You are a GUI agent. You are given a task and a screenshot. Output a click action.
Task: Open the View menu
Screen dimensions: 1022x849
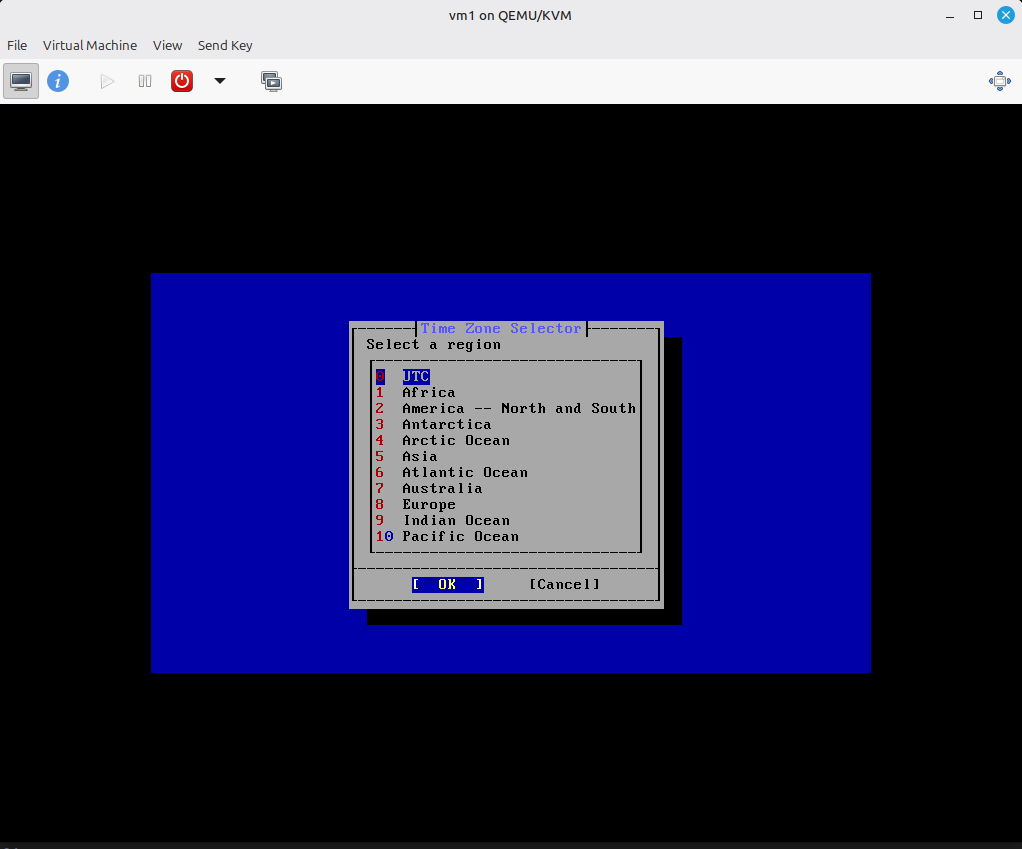click(167, 45)
